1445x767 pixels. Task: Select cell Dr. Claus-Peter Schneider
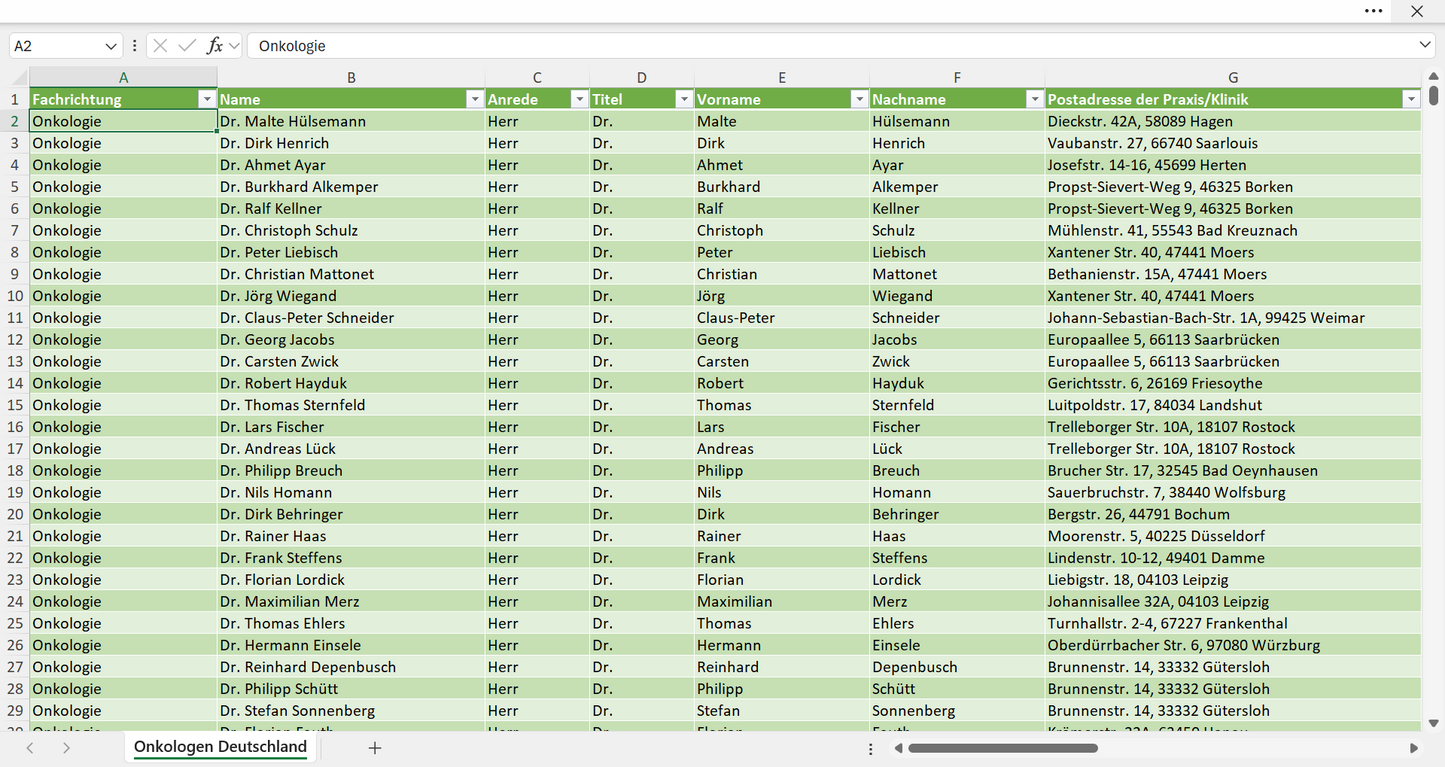(x=351, y=318)
